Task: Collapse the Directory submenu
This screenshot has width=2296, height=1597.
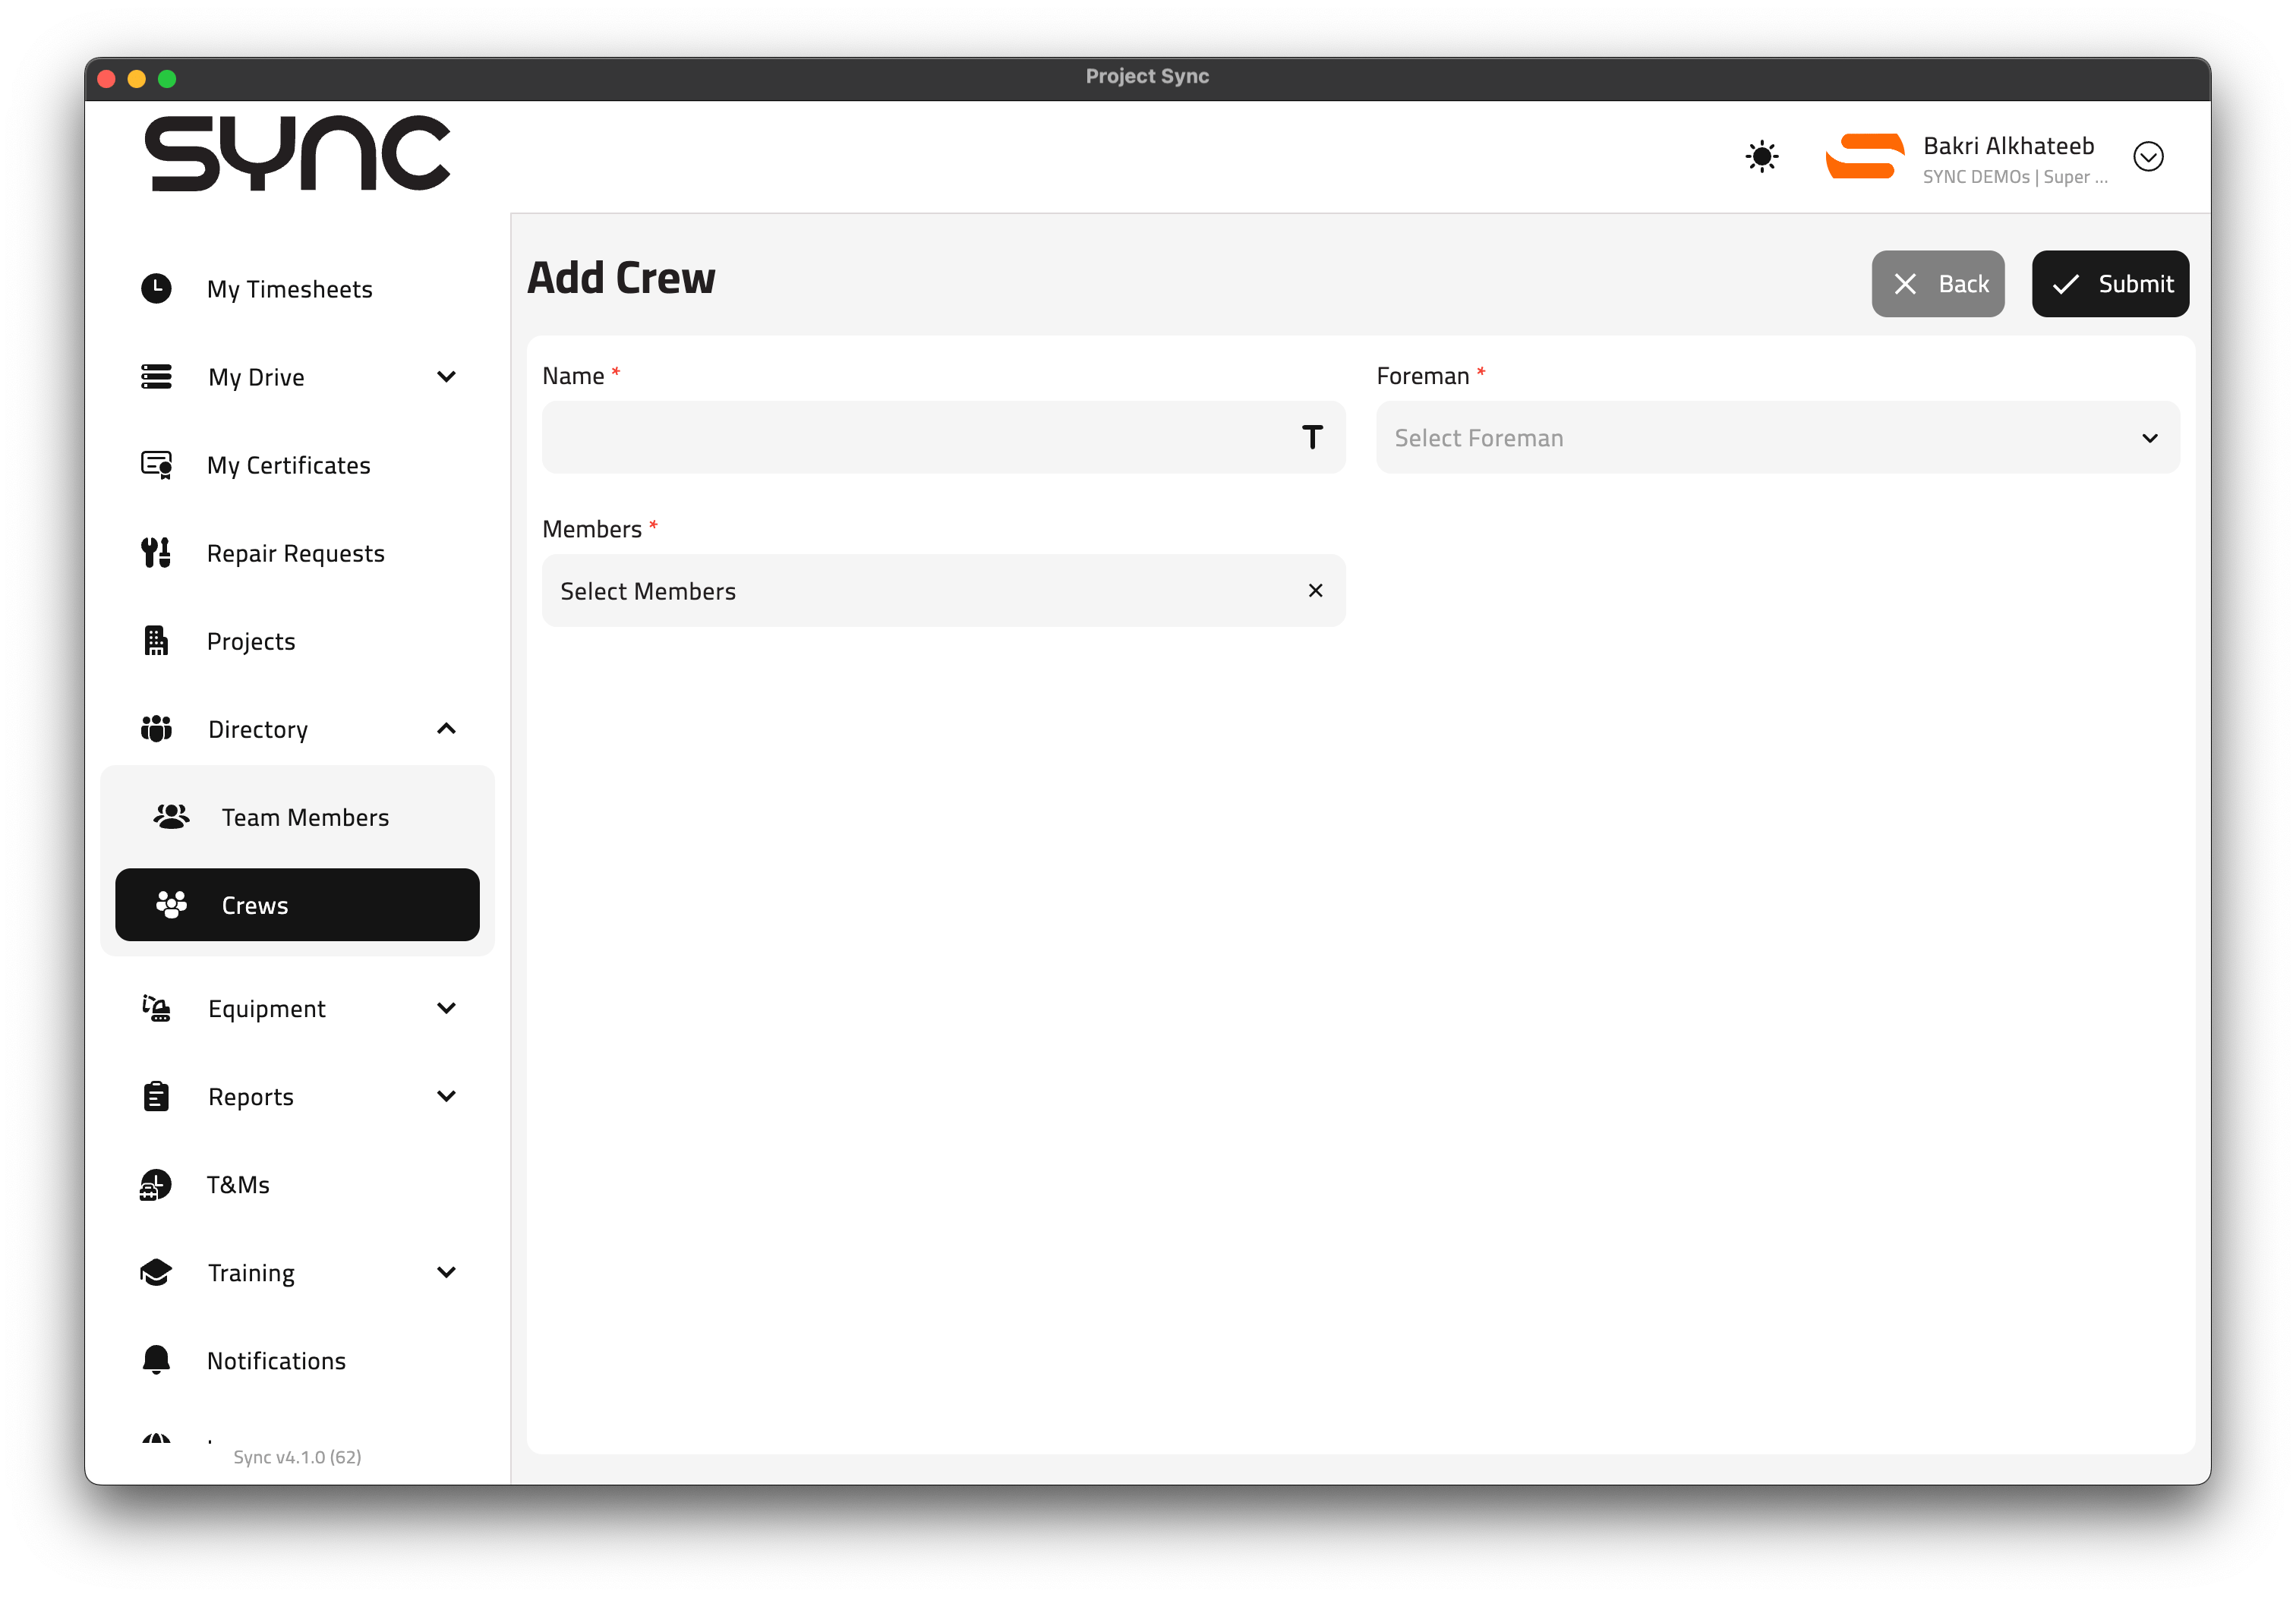Action: click(x=446, y=729)
